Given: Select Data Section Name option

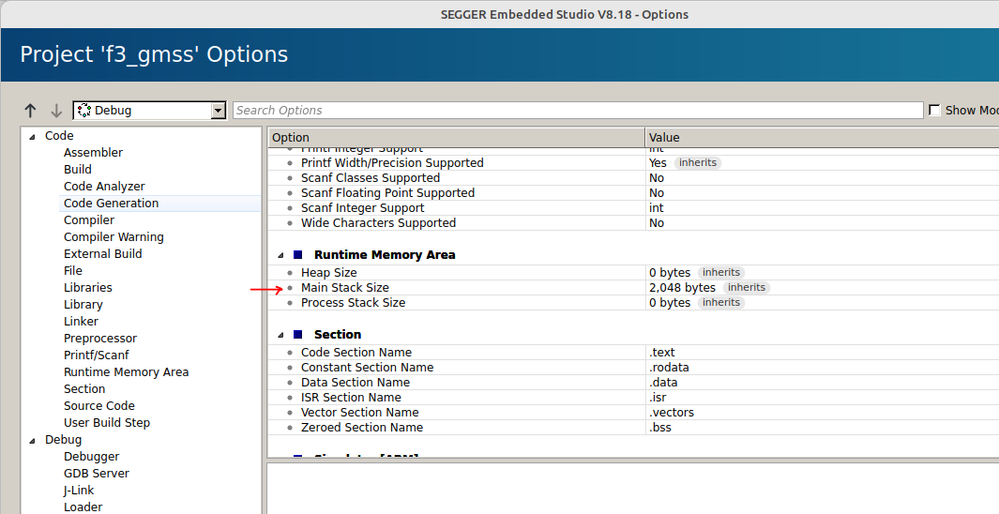Looking at the screenshot, I should (355, 382).
